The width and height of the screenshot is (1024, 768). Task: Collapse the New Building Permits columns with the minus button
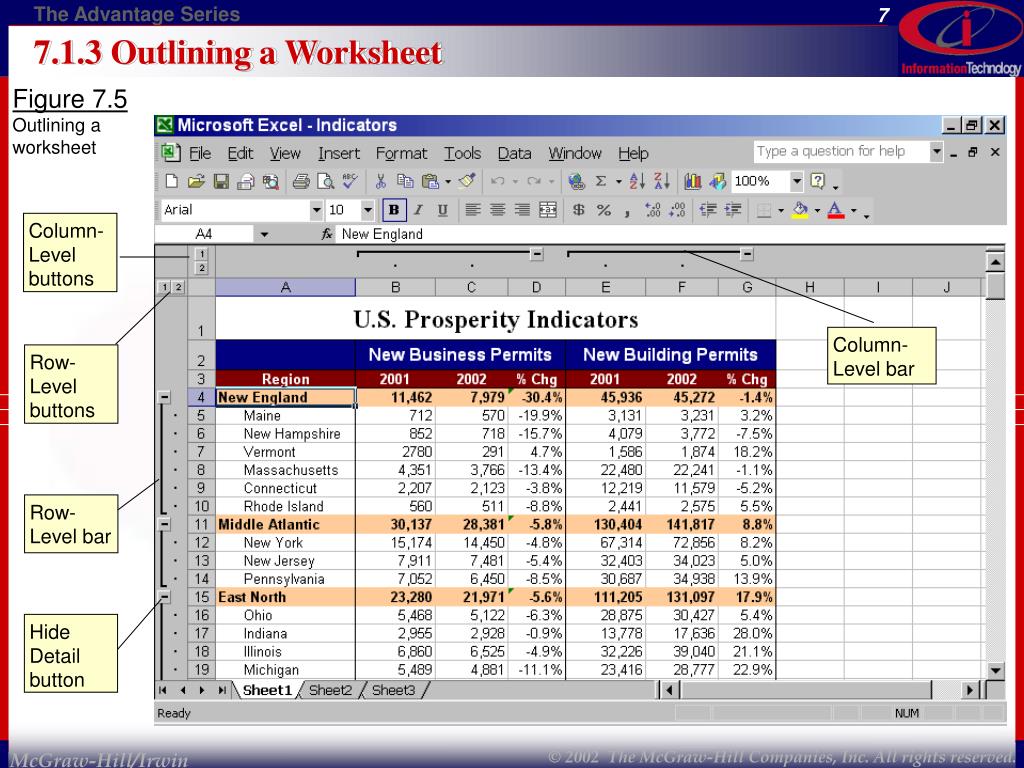(x=747, y=254)
